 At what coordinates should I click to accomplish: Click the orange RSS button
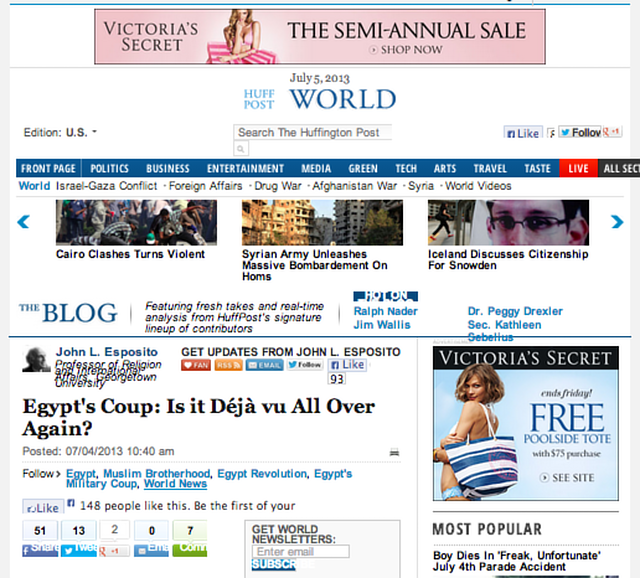tap(228, 365)
